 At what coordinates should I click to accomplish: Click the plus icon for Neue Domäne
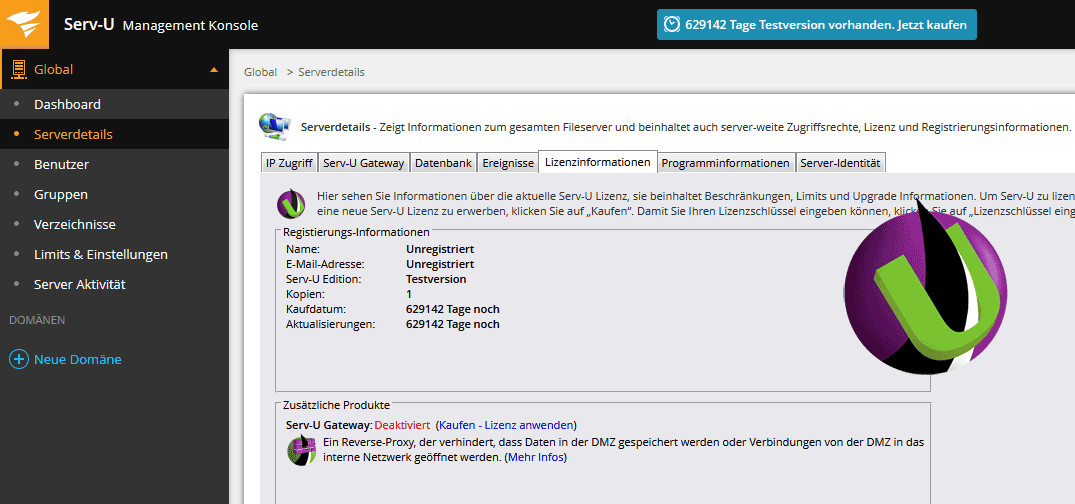point(18,359)
